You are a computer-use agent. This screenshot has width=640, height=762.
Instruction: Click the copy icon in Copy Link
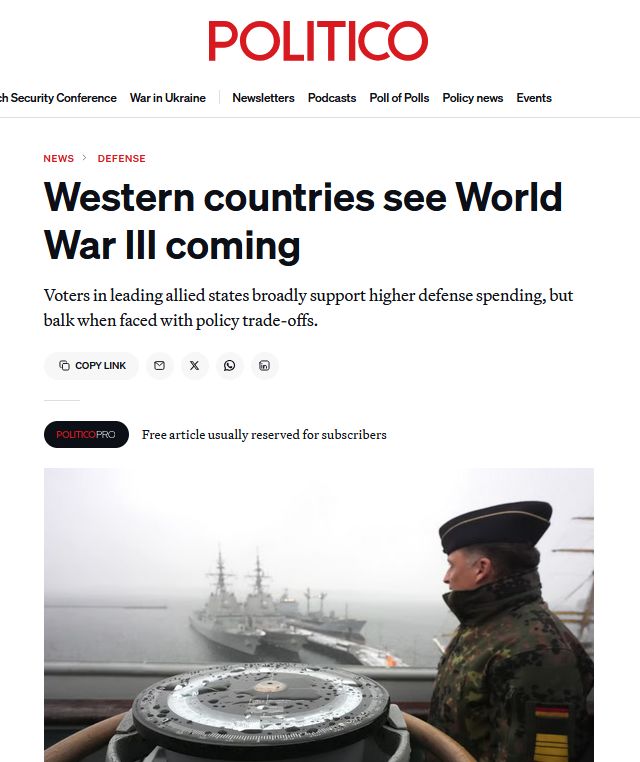point(64,365)
